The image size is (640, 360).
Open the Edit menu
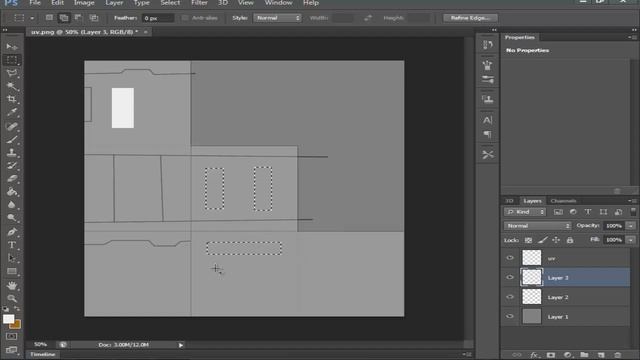coord(57,3)
